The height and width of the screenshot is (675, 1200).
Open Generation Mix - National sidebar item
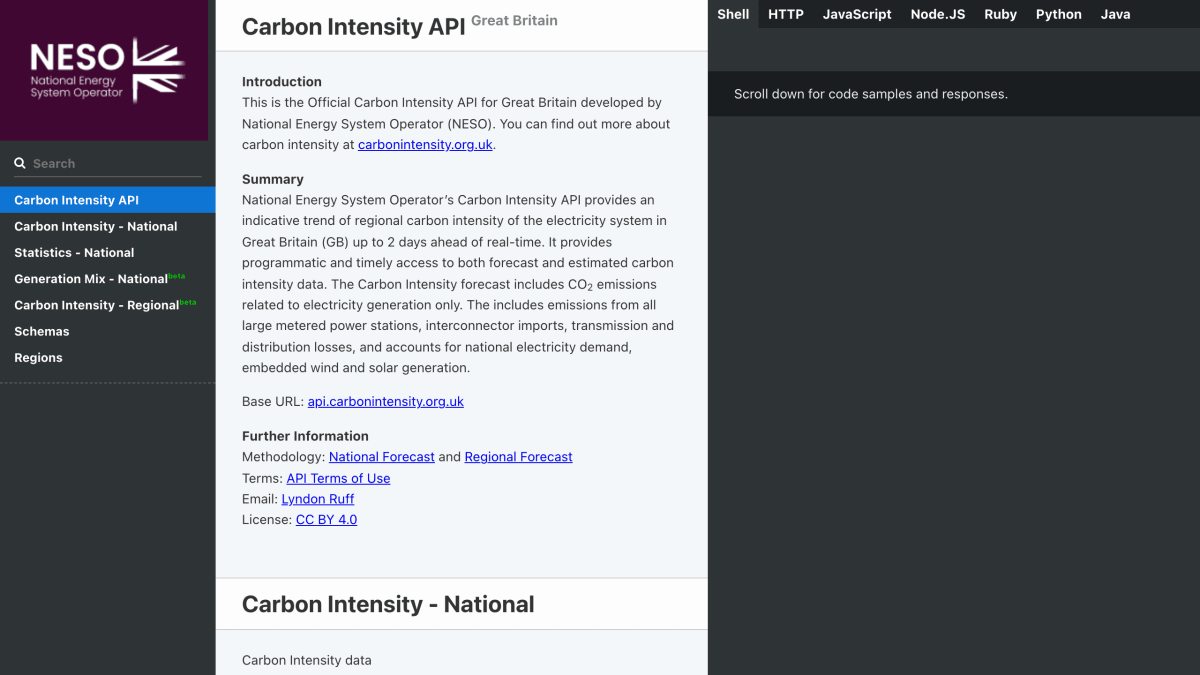107,278
